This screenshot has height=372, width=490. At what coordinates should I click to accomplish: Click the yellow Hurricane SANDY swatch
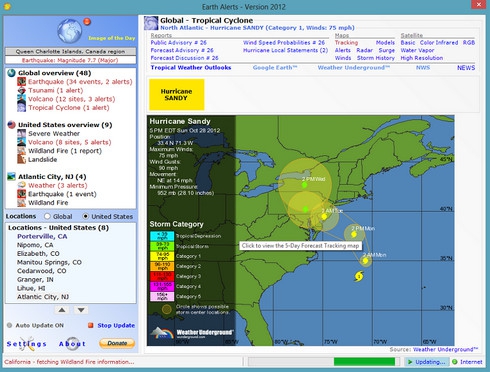coord(176,95)
